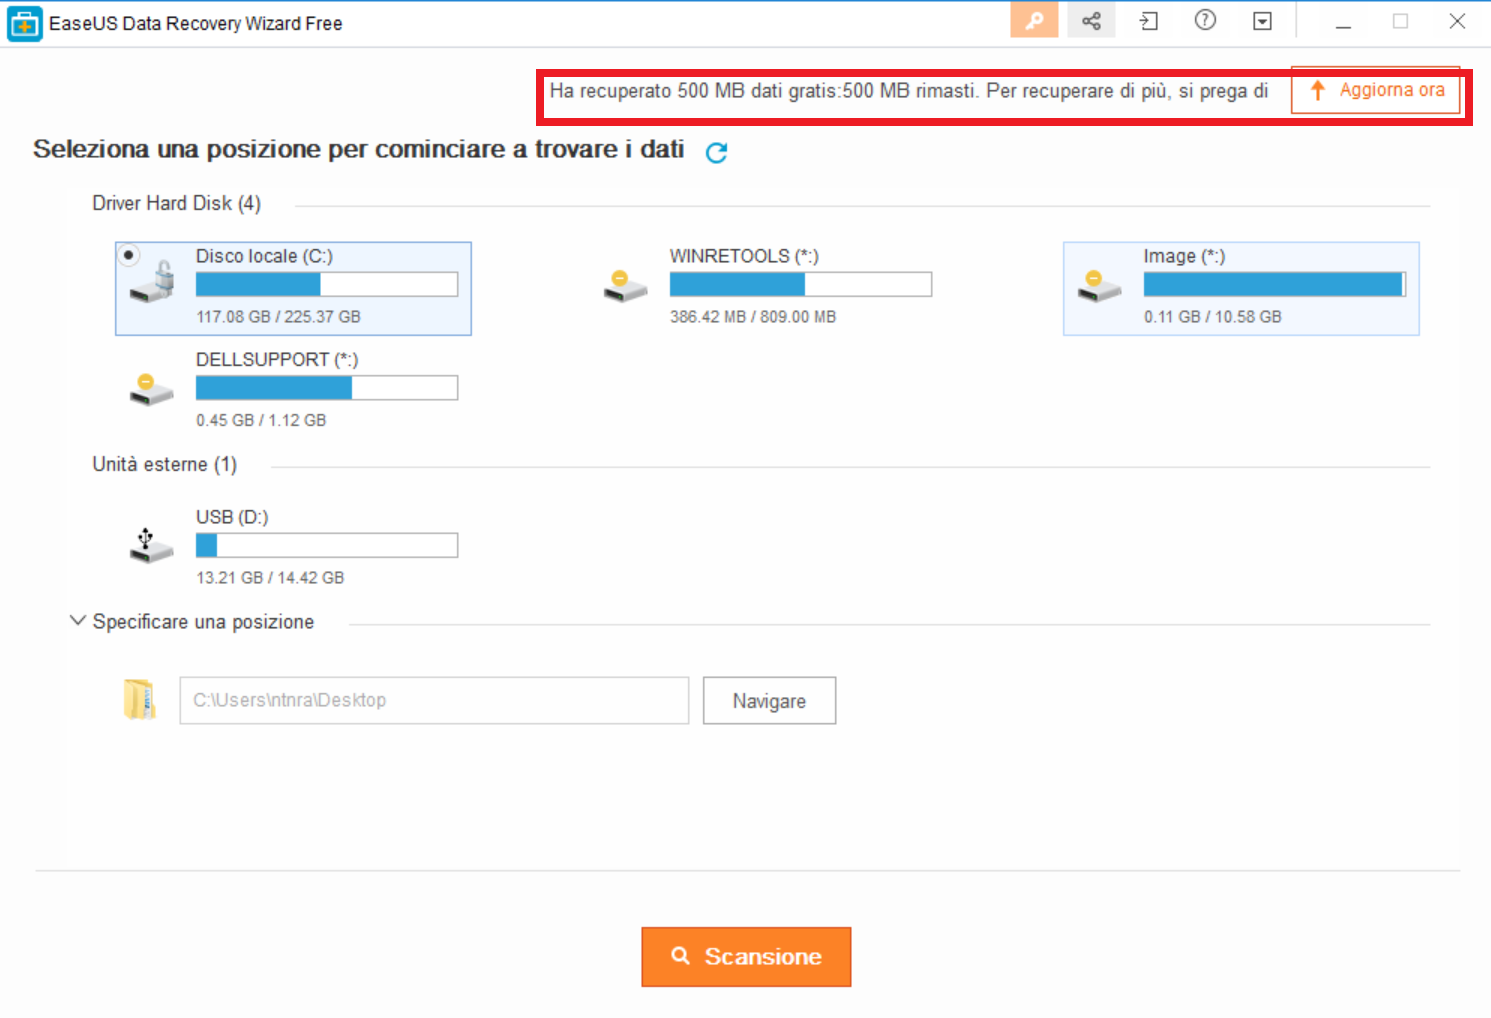
Task: Select the Disco locale (C:) radio button
Action: (129, 255)
